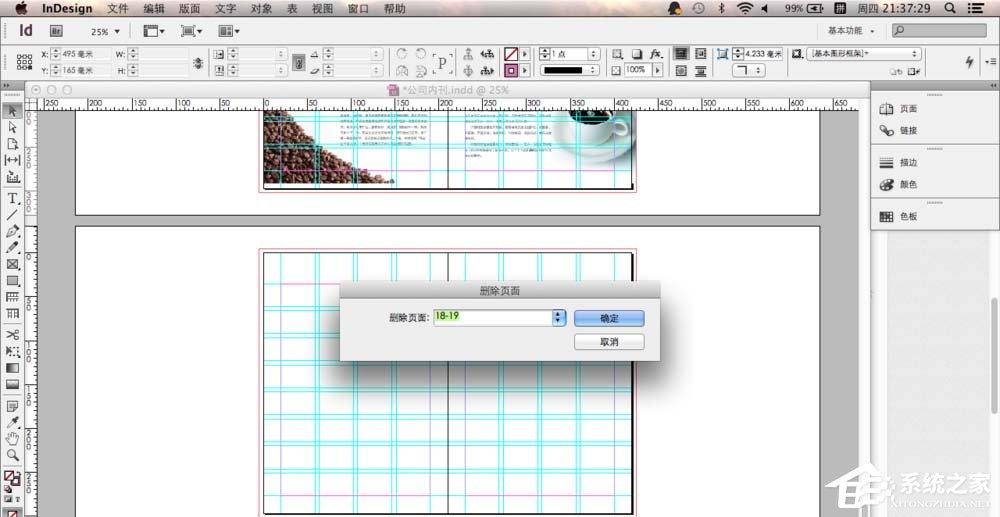Open the 文件 menu

tap(117, 8)
